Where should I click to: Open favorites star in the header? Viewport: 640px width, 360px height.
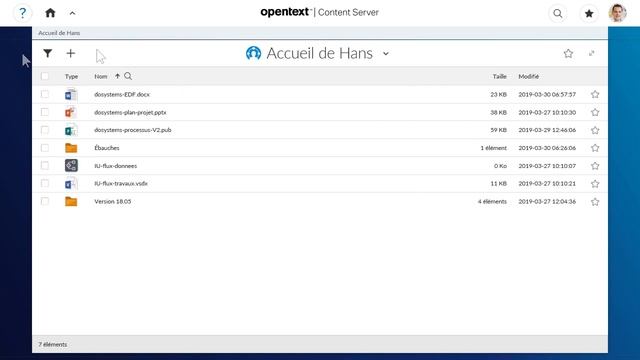pyautogui.click(x=589, y=13)
